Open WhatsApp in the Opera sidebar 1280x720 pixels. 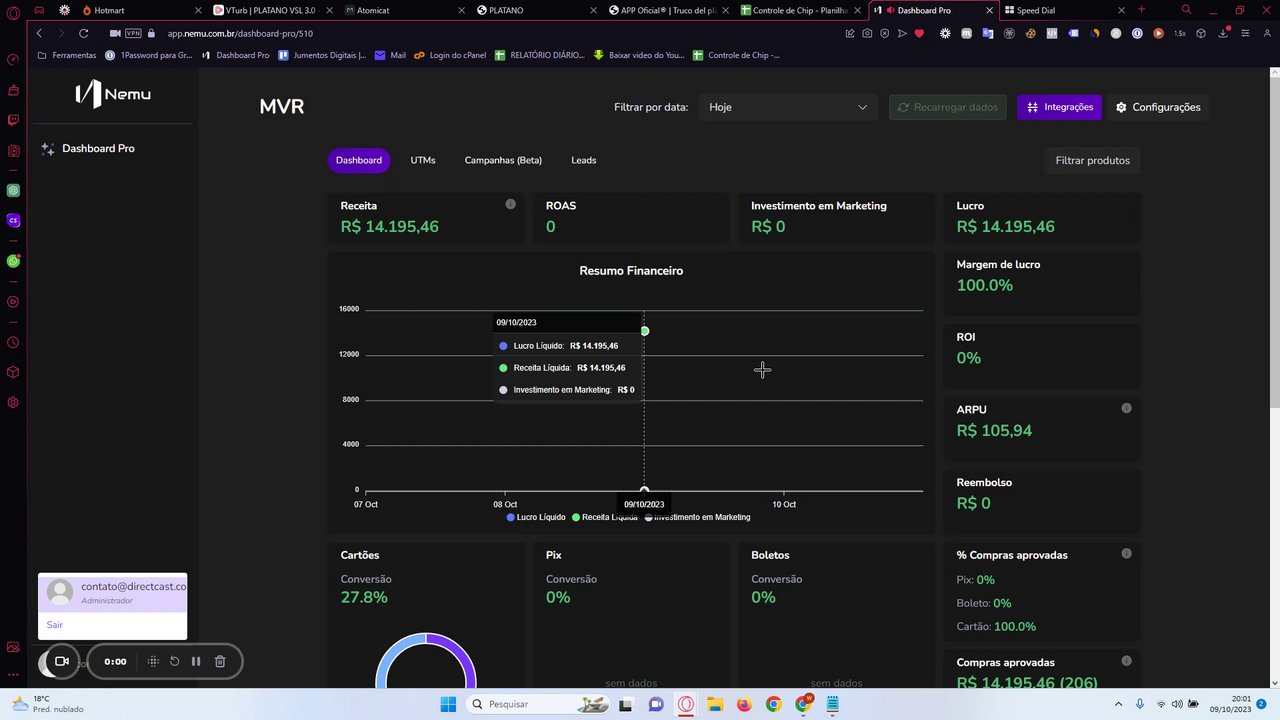13,261
